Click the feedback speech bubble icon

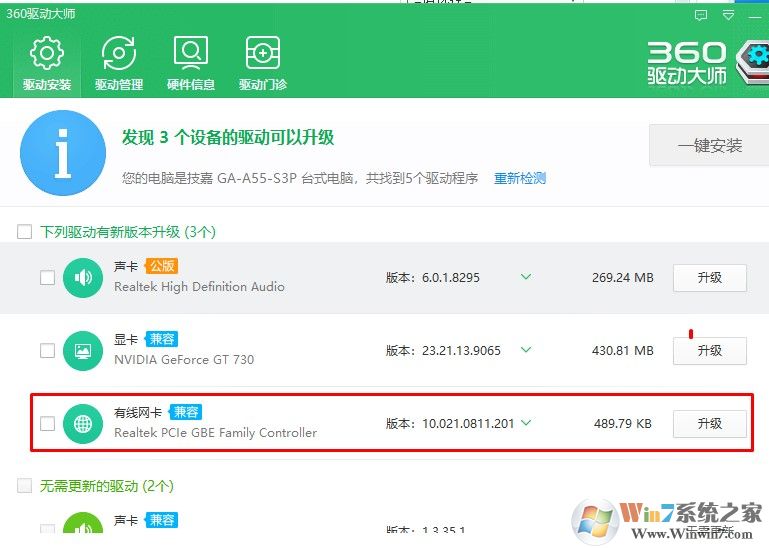pyautogui.click(x=701, y=16)
